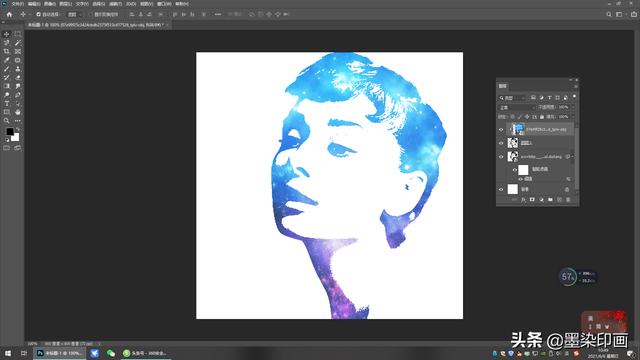
Task: Click the background white color swatch
Action: (16, 138)
